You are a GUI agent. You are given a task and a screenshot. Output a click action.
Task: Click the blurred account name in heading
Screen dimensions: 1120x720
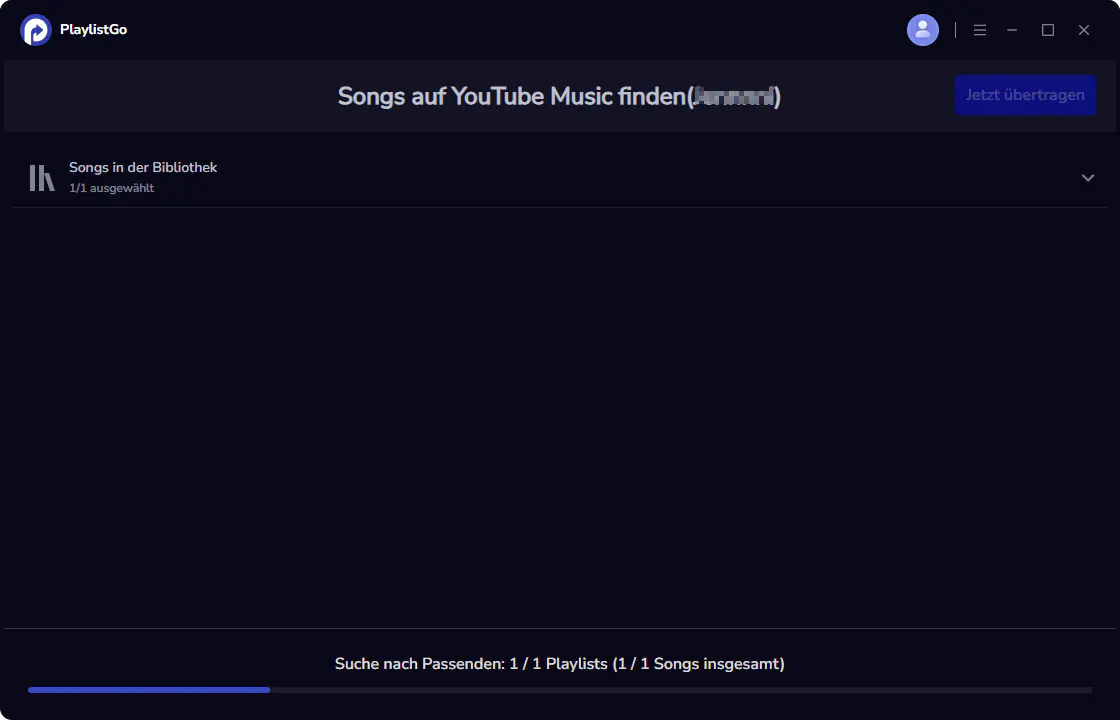tap(734, 96)
